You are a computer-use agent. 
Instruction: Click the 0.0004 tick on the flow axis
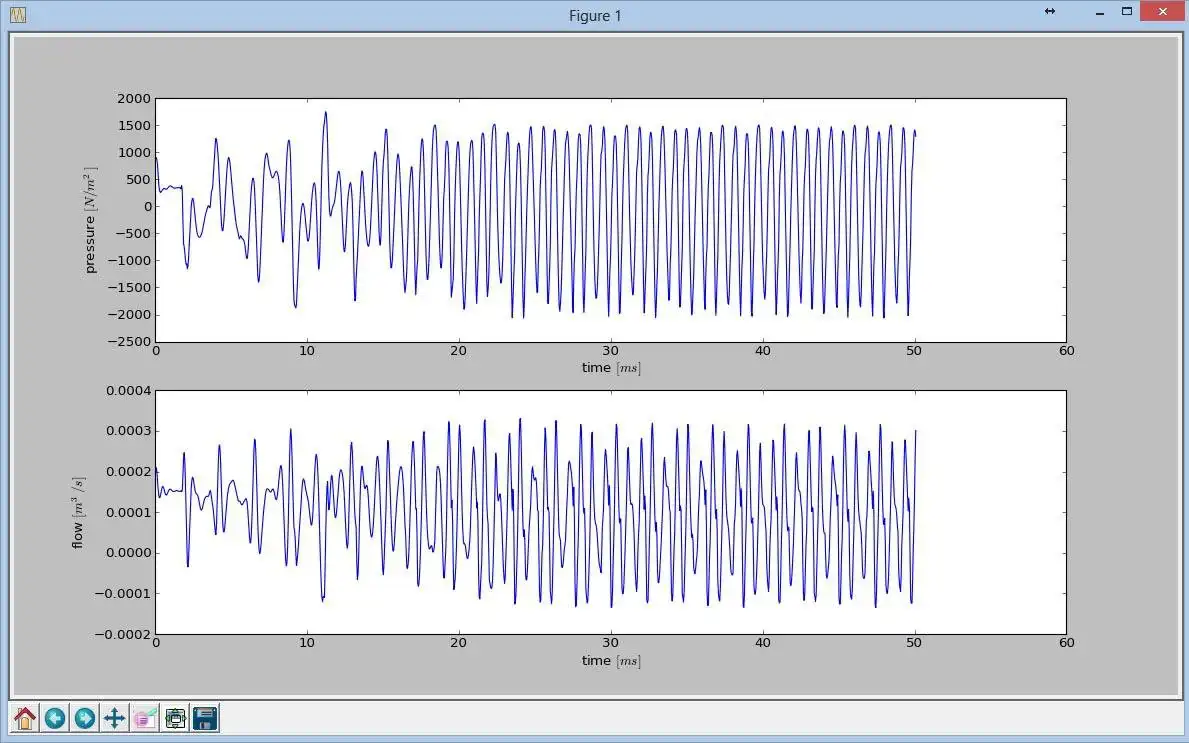[x=127, y=390]
